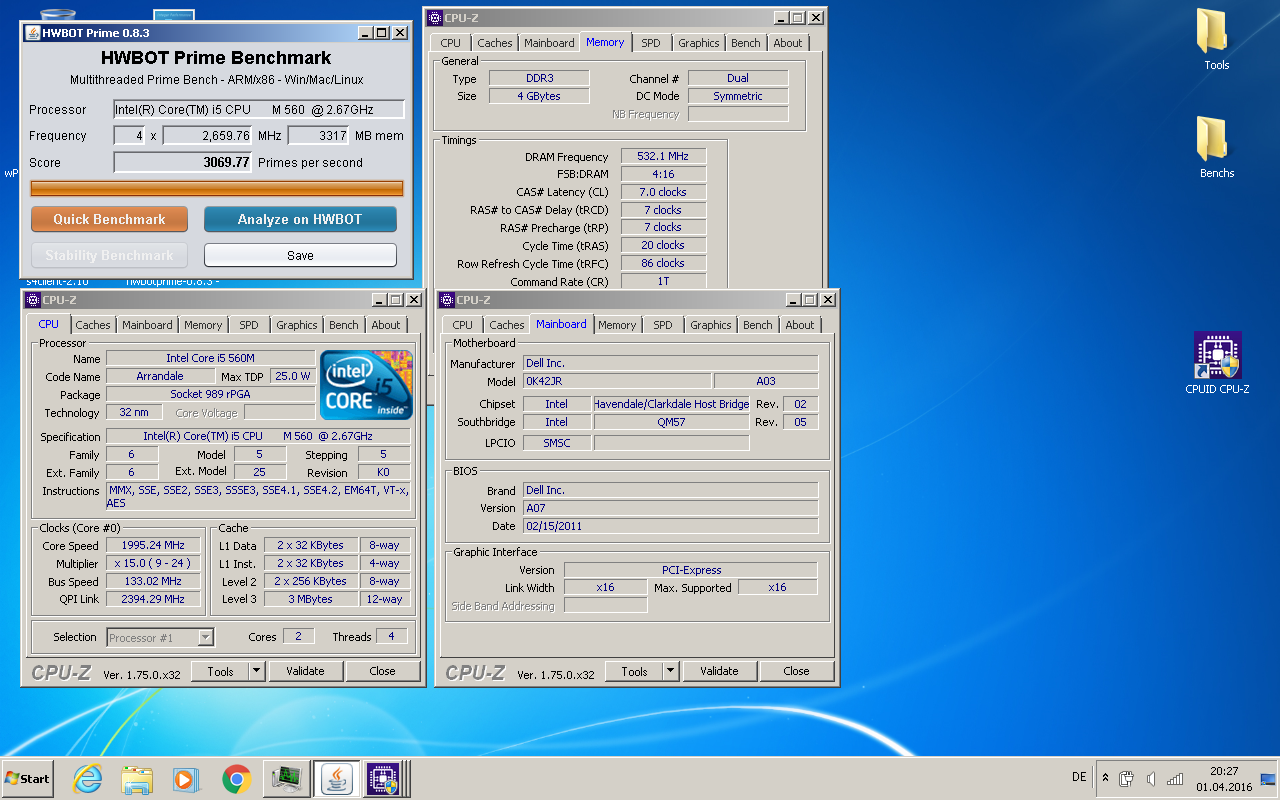Image resolution: width=1280 pixels, height=800 pixels.
Task: Switch to CPU tab in Mainboard window
Action: click(x=463, y=325)
